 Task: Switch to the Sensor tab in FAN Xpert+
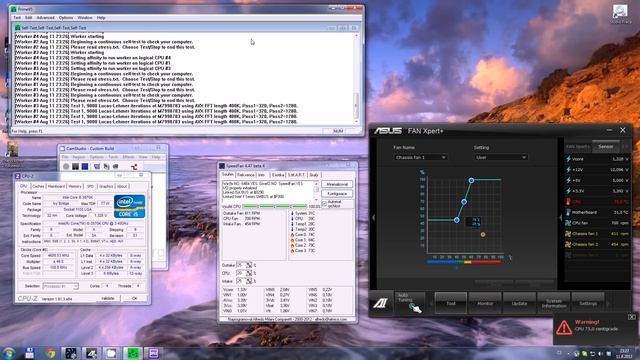606,147
